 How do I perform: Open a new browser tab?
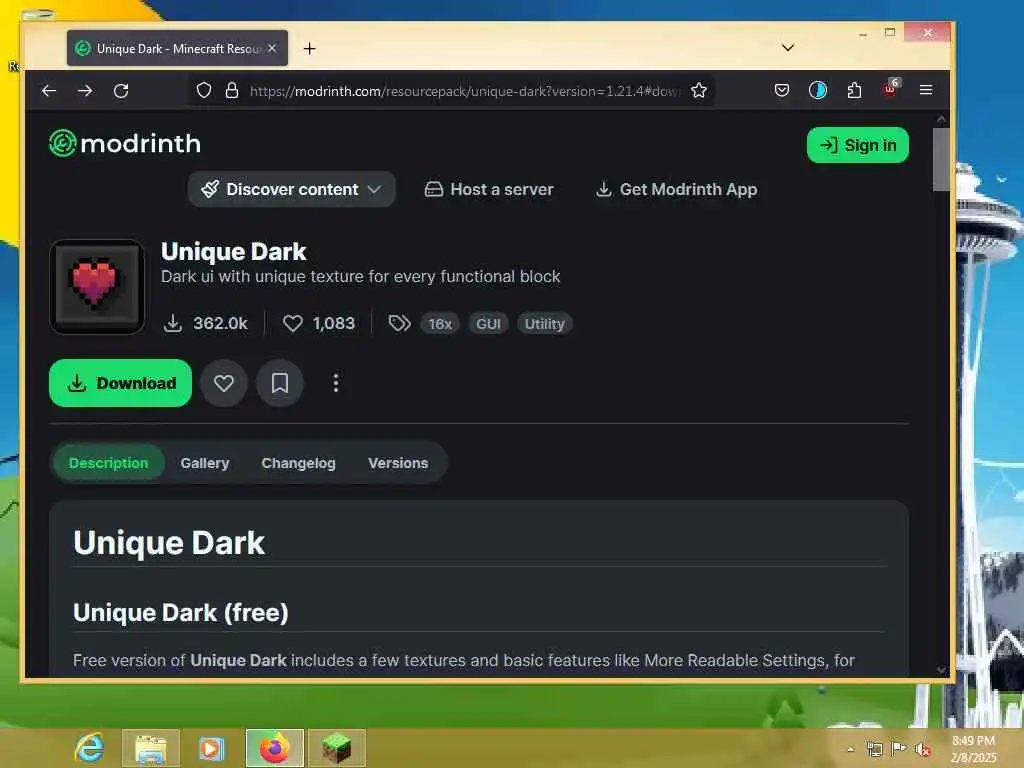point(310,48)
